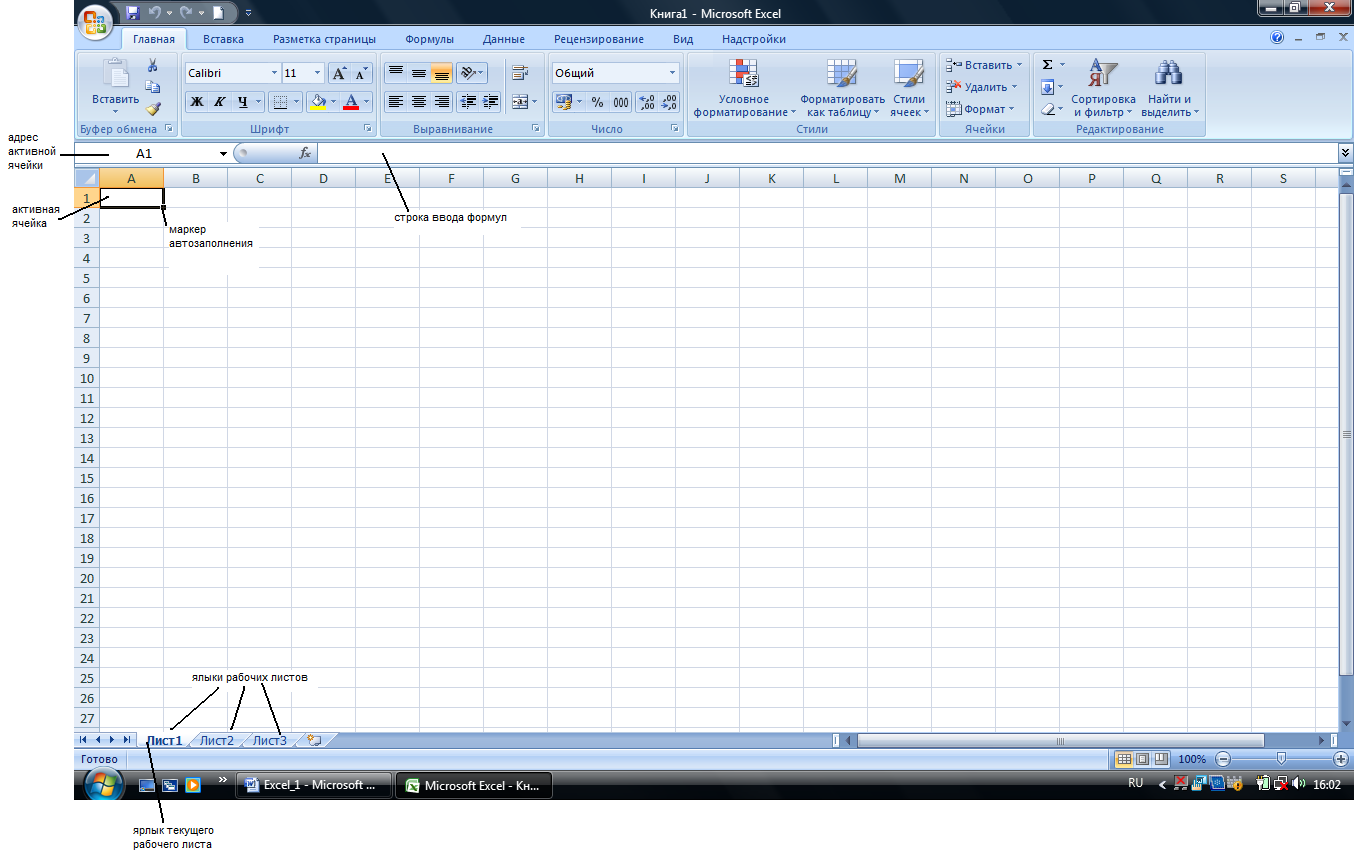Center text horizontally in the cell
Image resolution: width=1359 pixels, height=861 pixels.
click(x=419, y=102)
